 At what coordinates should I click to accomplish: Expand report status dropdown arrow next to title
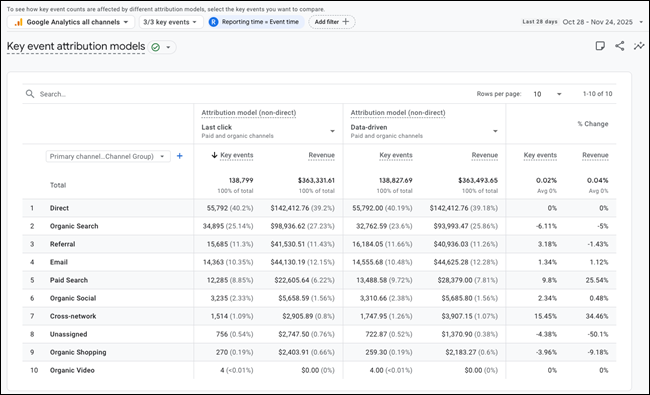pyautogui.click(x=168, y=47)
